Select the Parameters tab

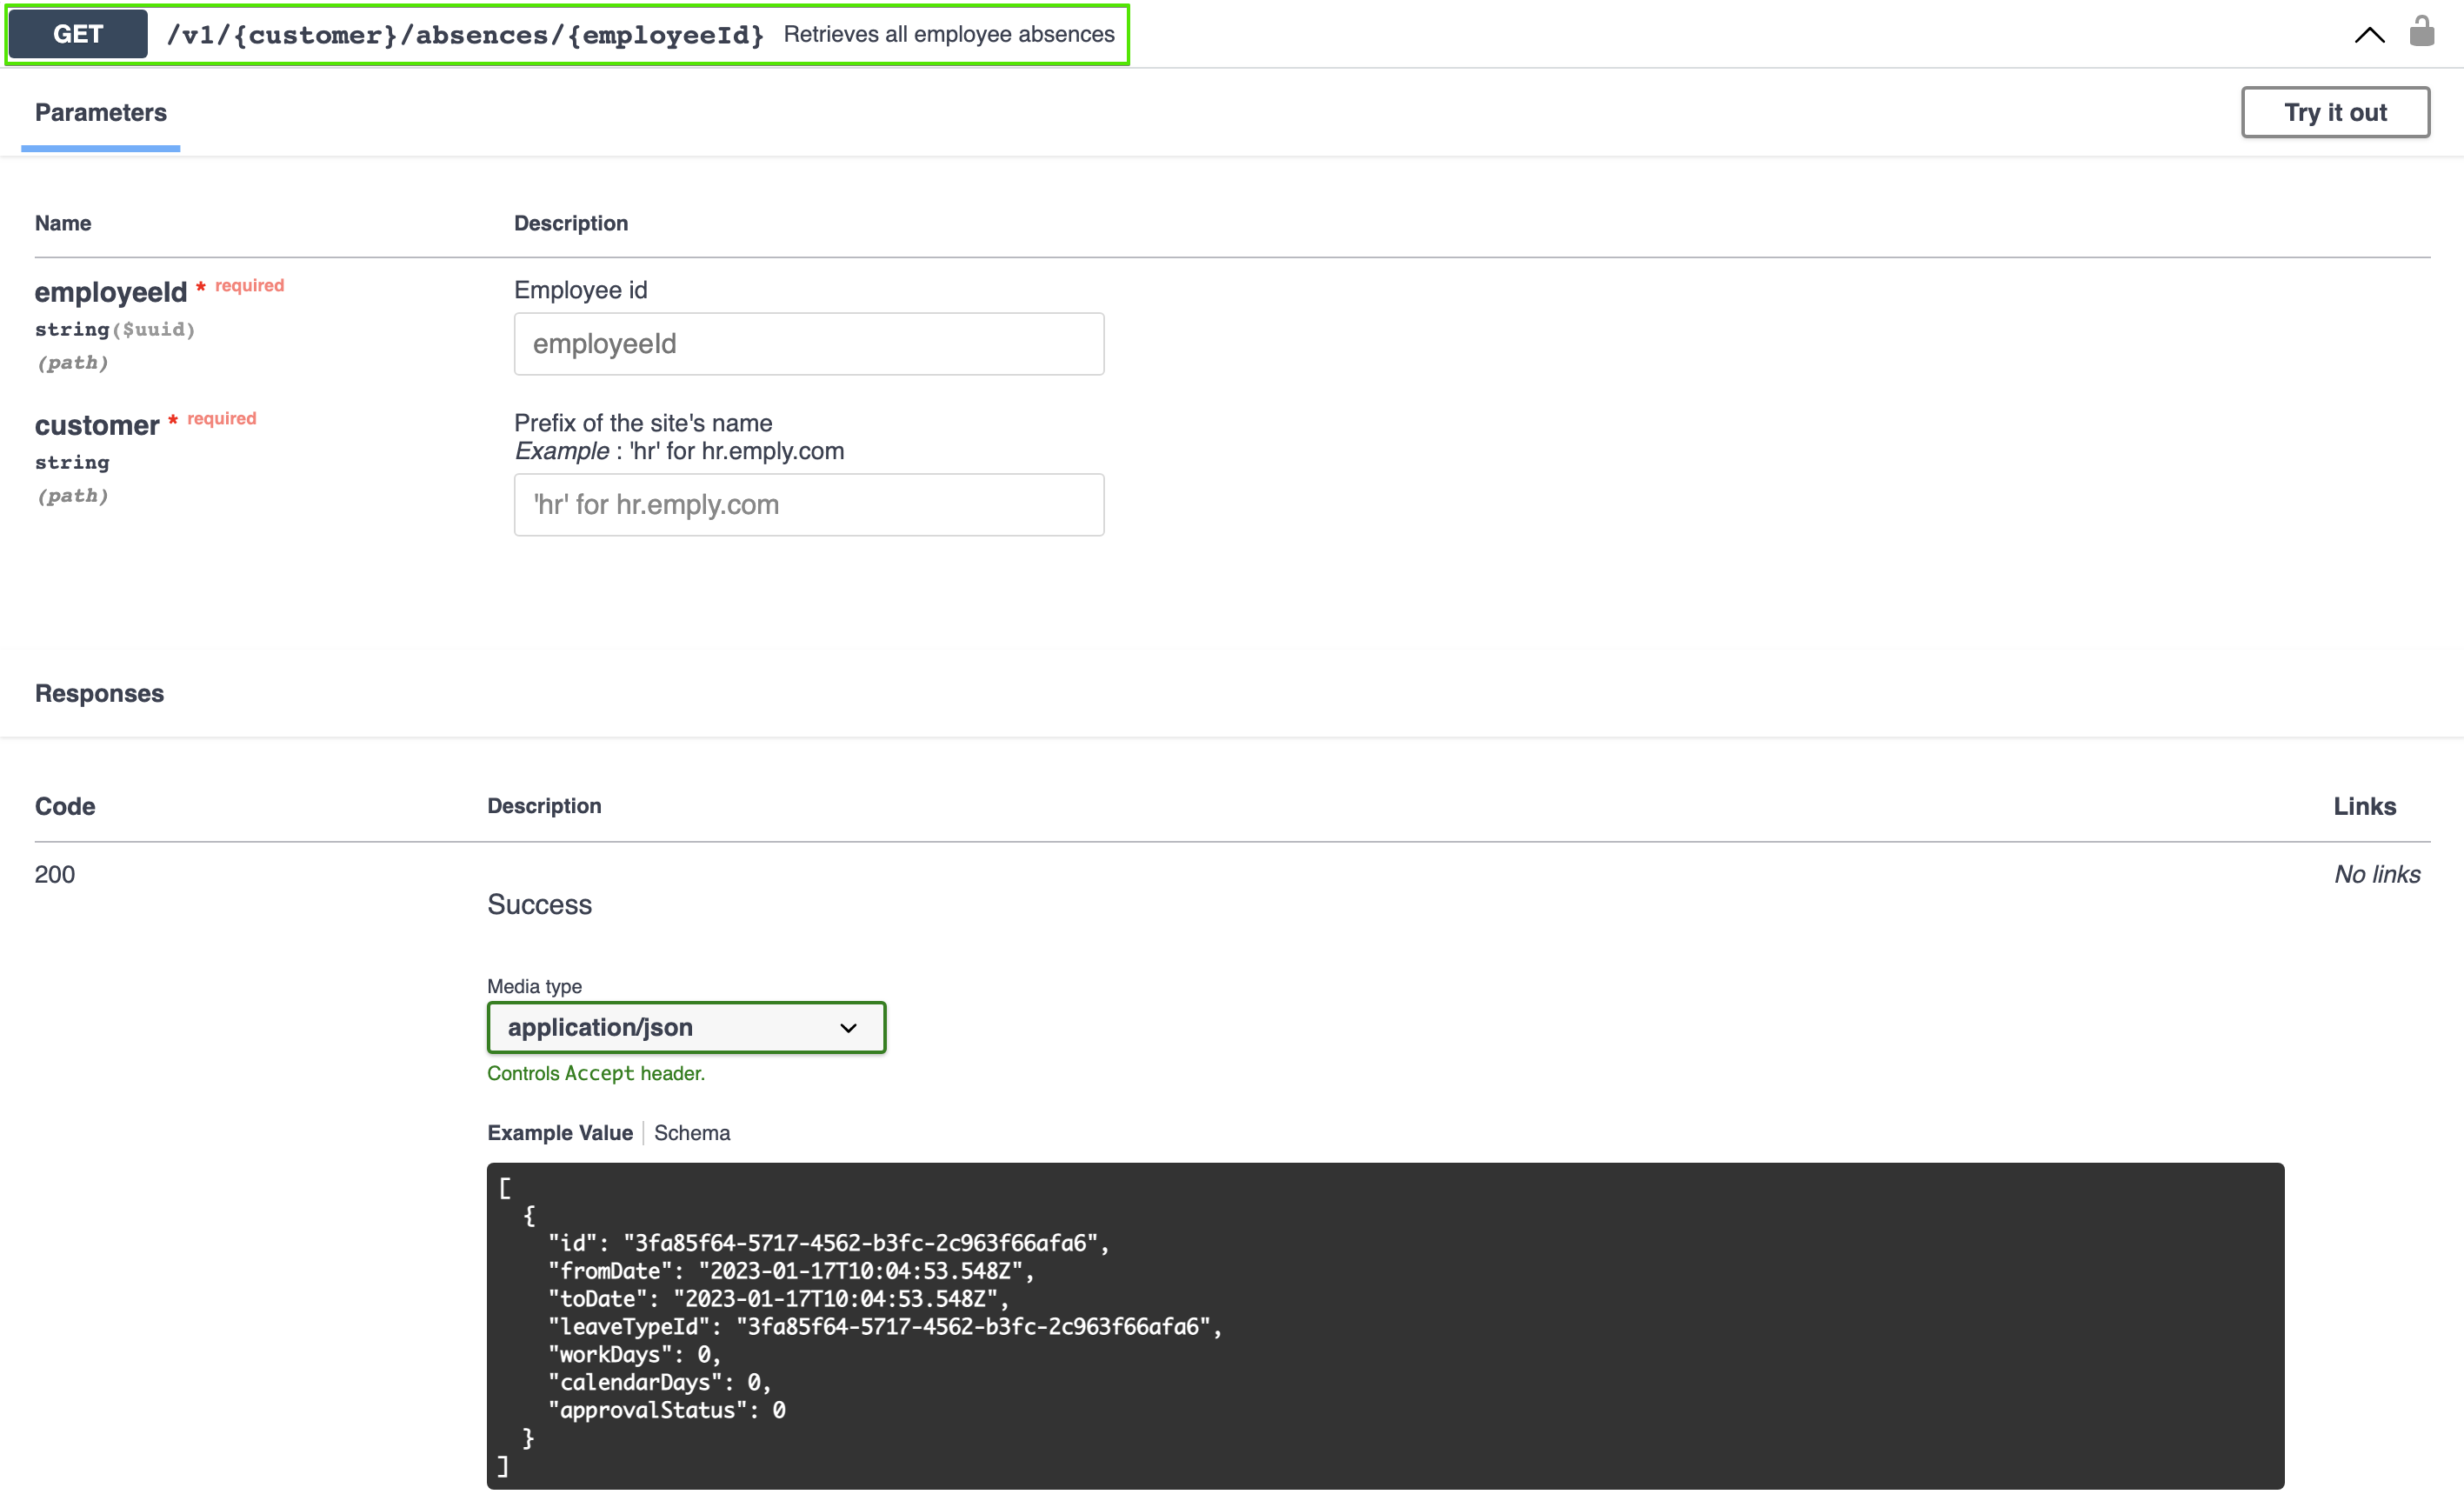pos(100,112)
